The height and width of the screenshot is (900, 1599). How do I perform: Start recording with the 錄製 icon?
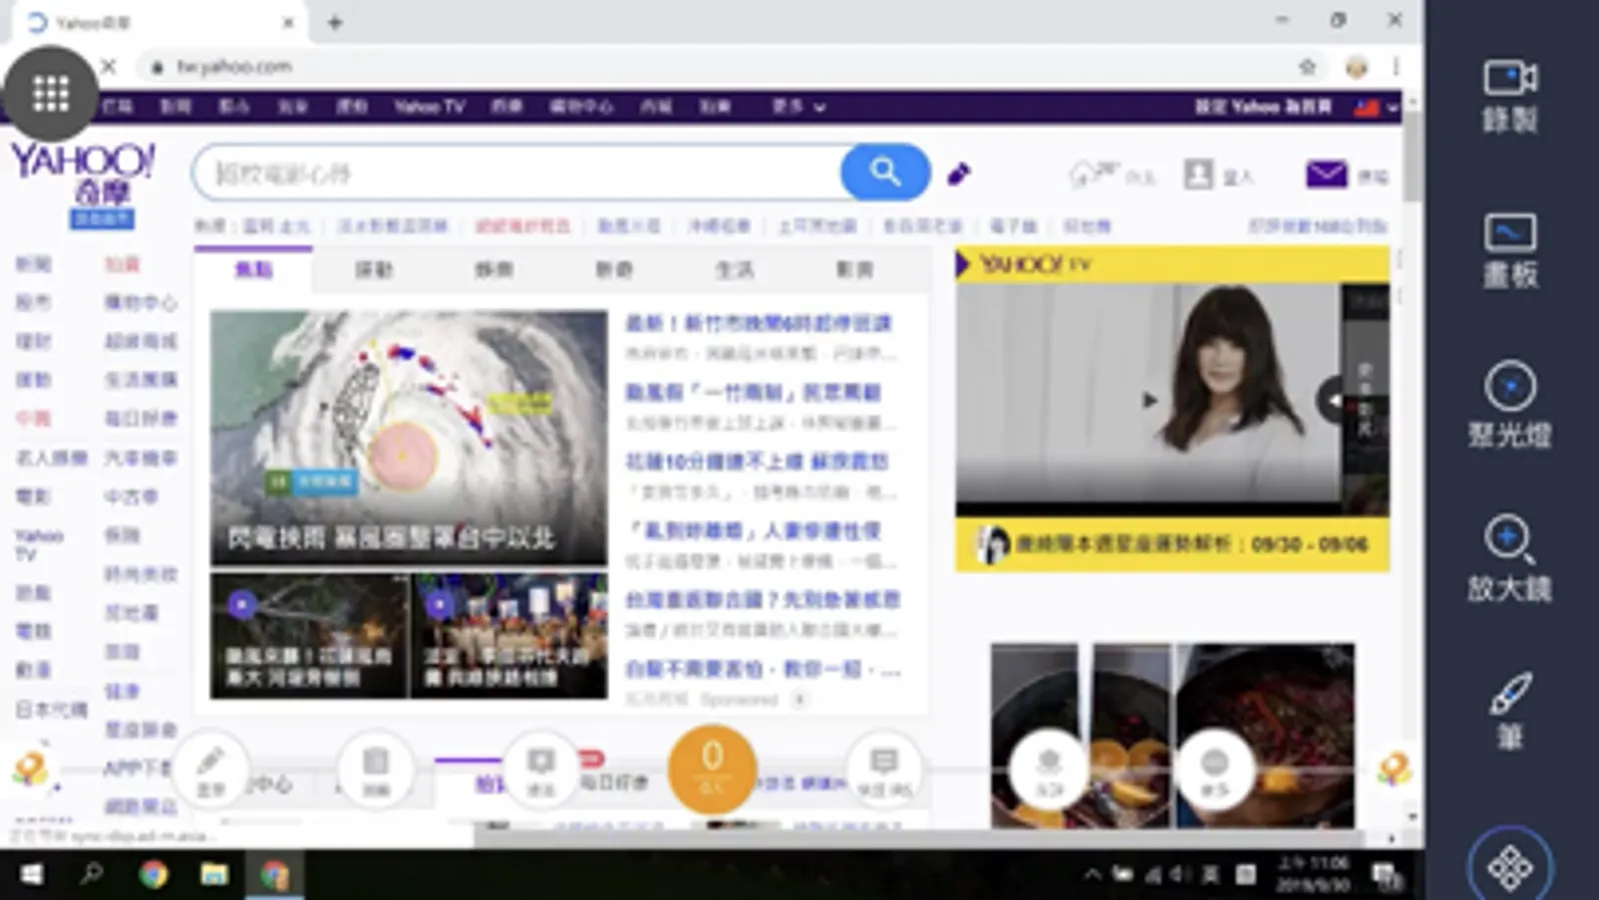(x=1509, y=96)
